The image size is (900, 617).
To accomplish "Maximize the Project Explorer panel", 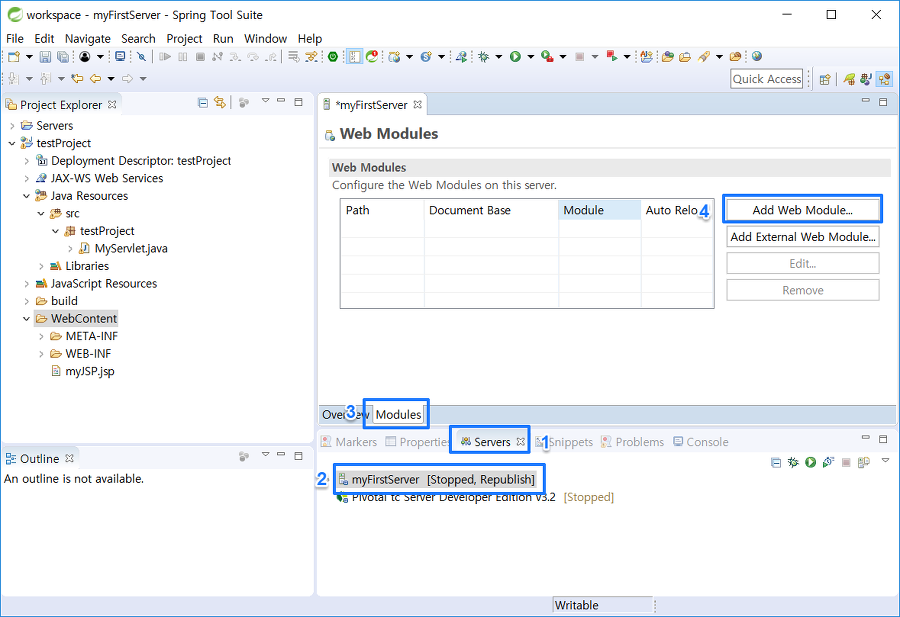I will 298,102.
